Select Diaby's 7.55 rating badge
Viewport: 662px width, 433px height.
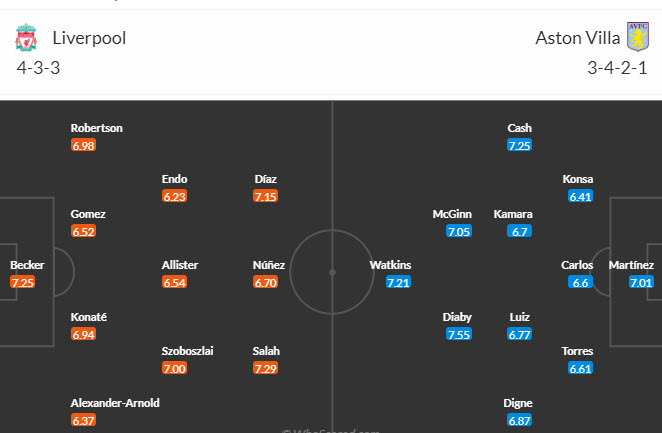click(458, 335)
